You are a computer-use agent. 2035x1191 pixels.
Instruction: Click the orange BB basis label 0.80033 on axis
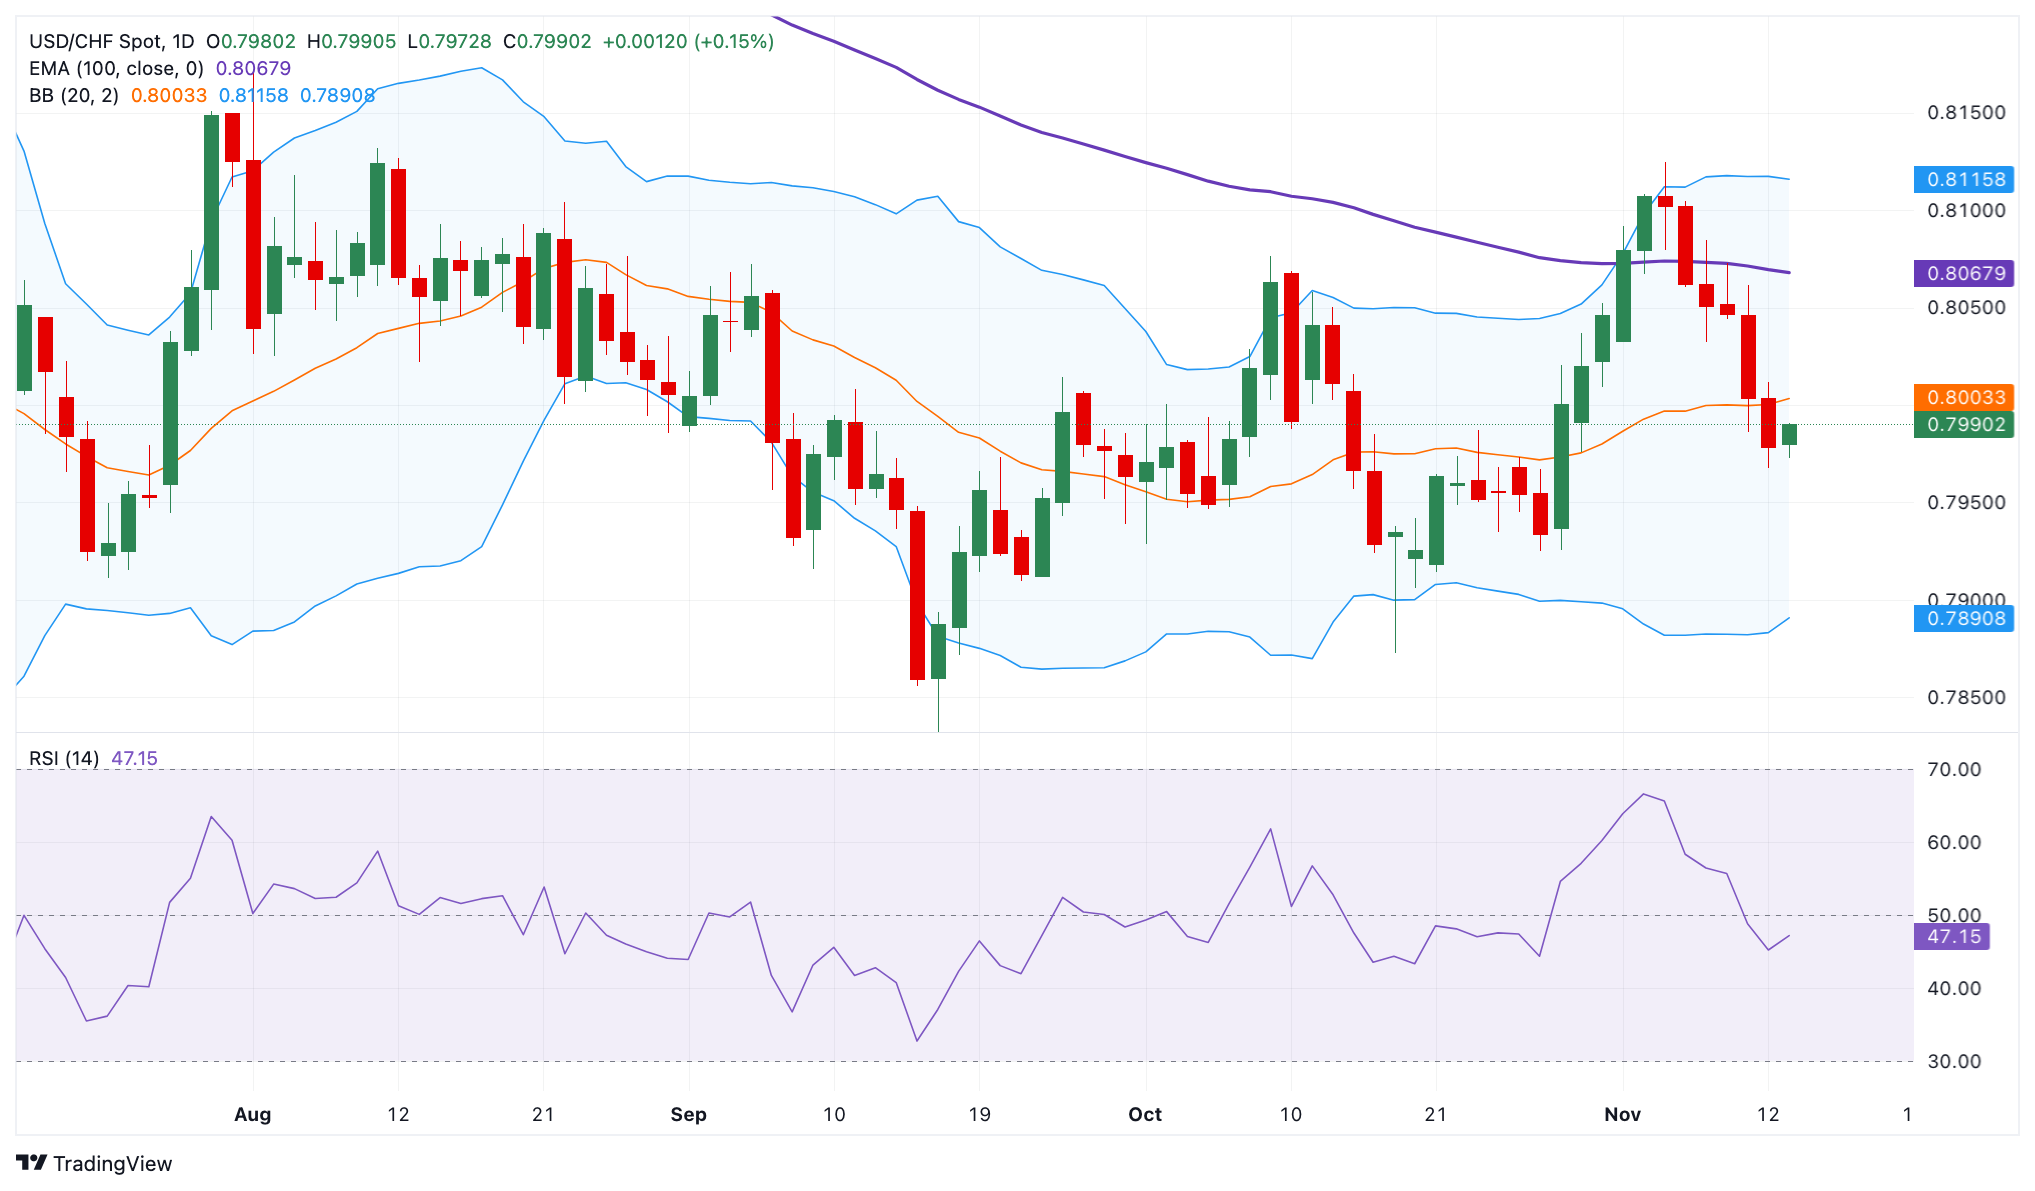pyautogui.click(x=1965, y=397)
